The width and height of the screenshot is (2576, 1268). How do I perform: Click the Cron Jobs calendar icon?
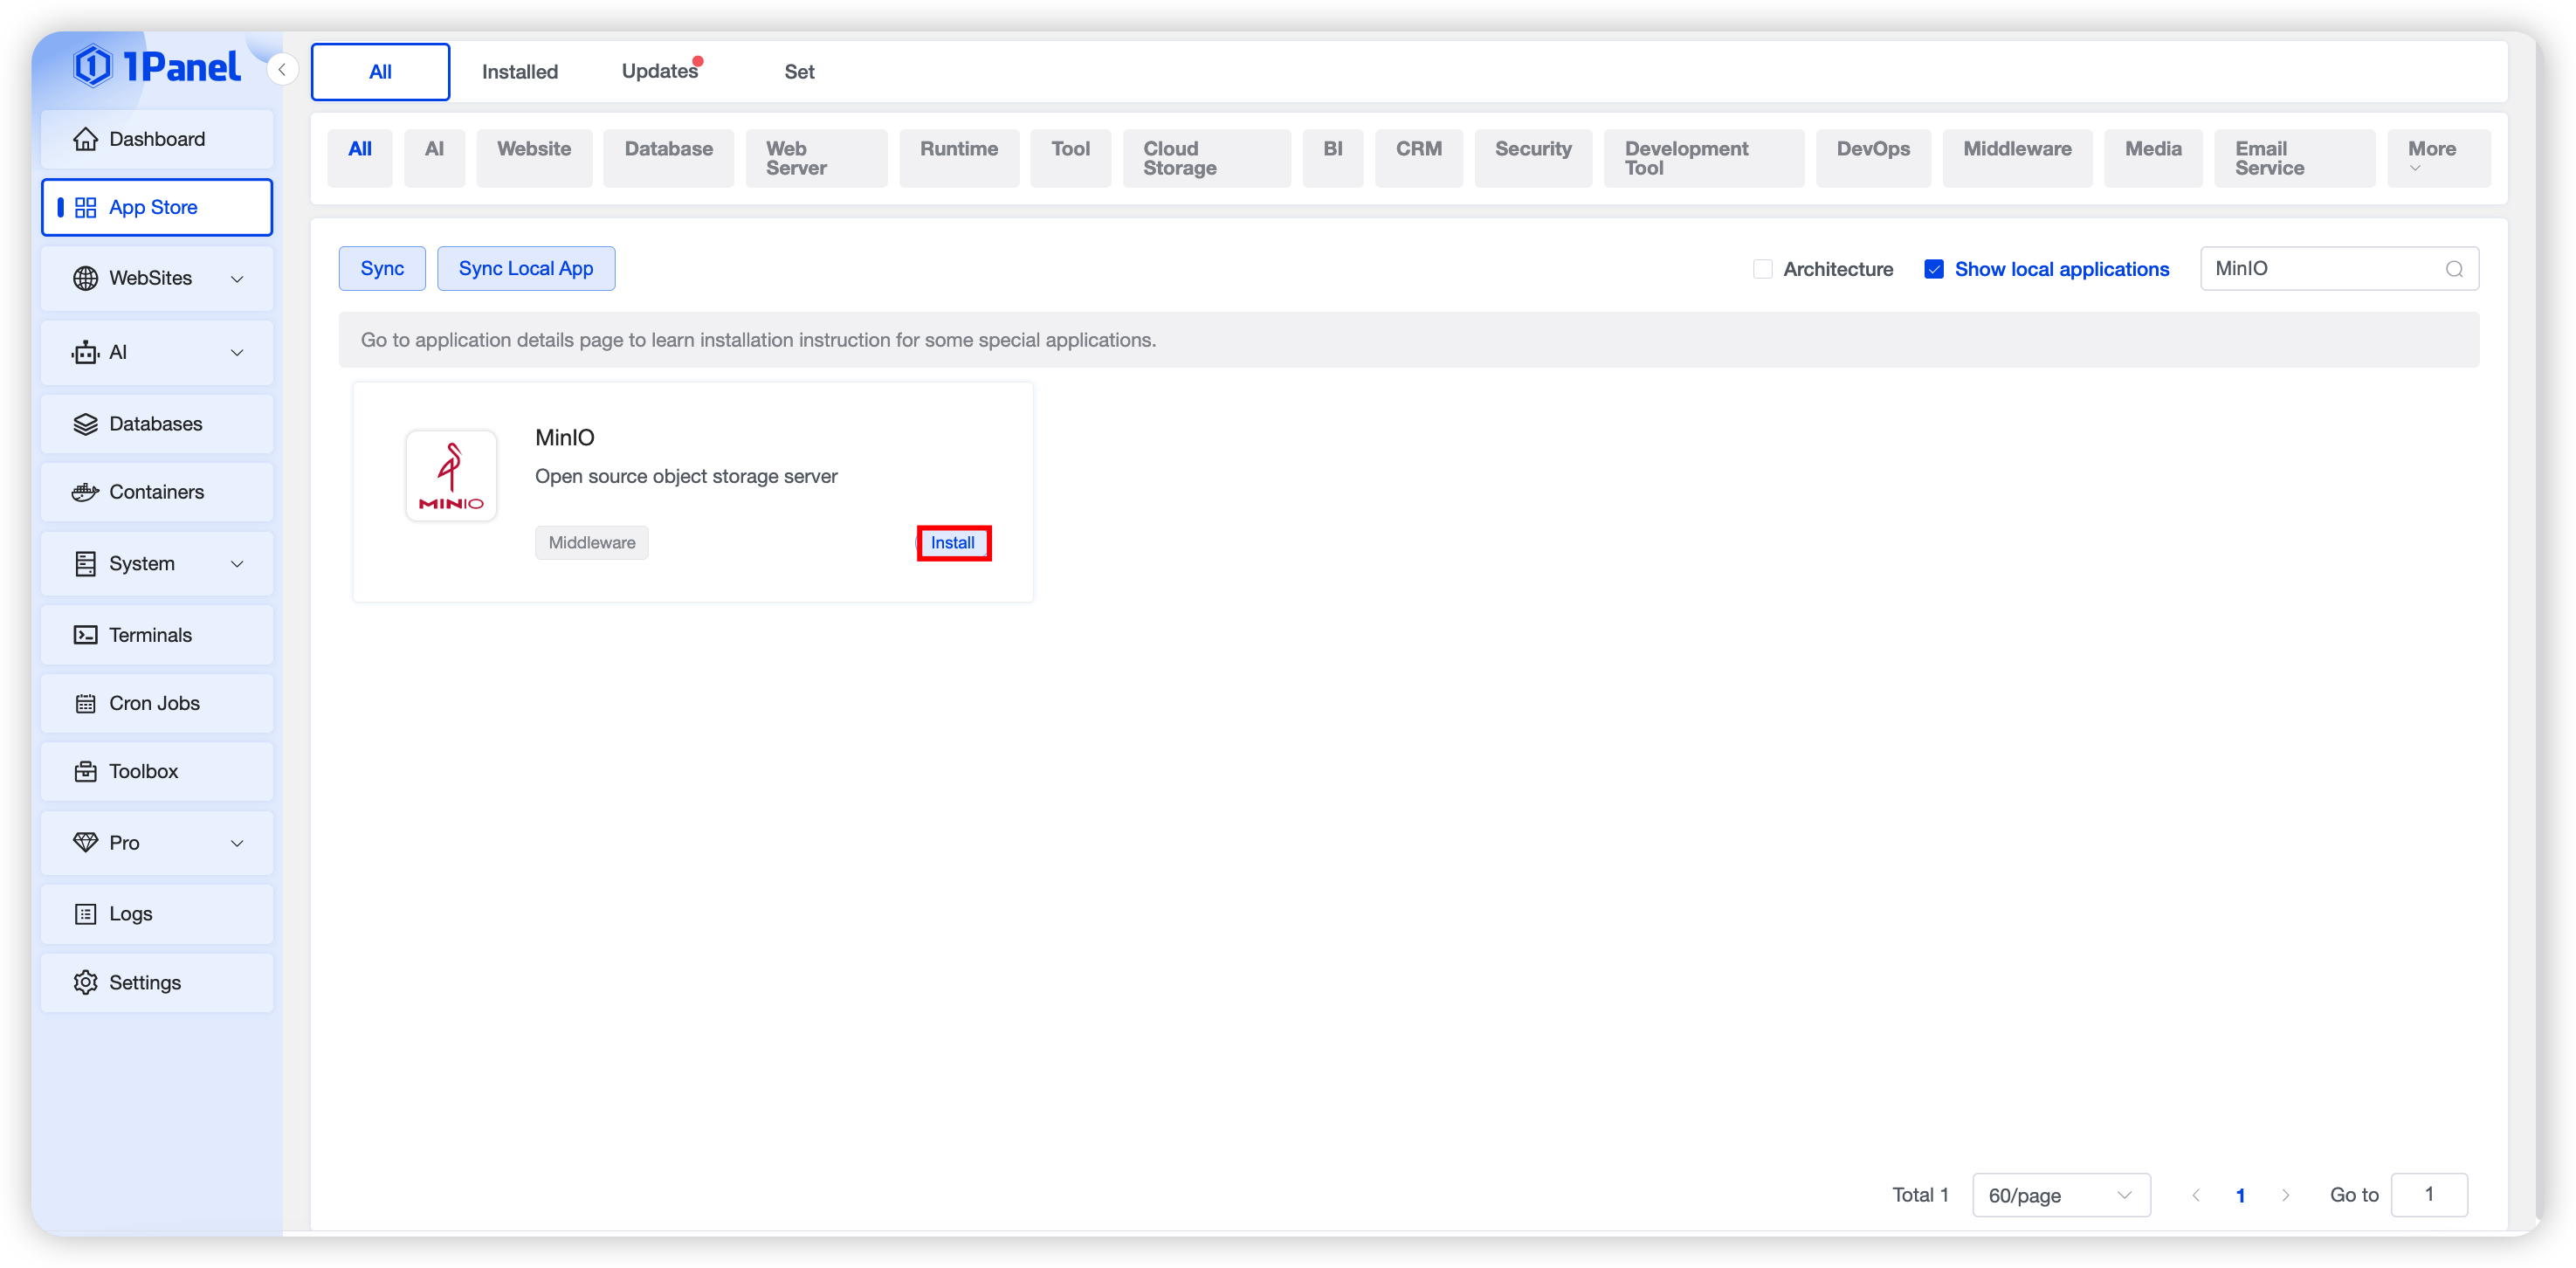(x=86, y=704)
